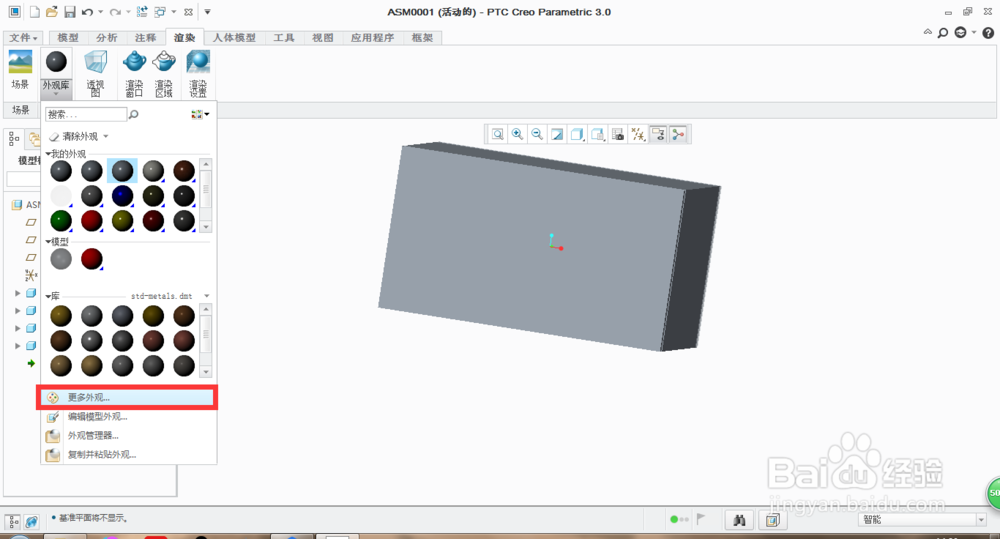The width and height of the screenshot is (1000, 539).
Task: Open the appearance view options dropdown
Action: [x=200, y=114]
